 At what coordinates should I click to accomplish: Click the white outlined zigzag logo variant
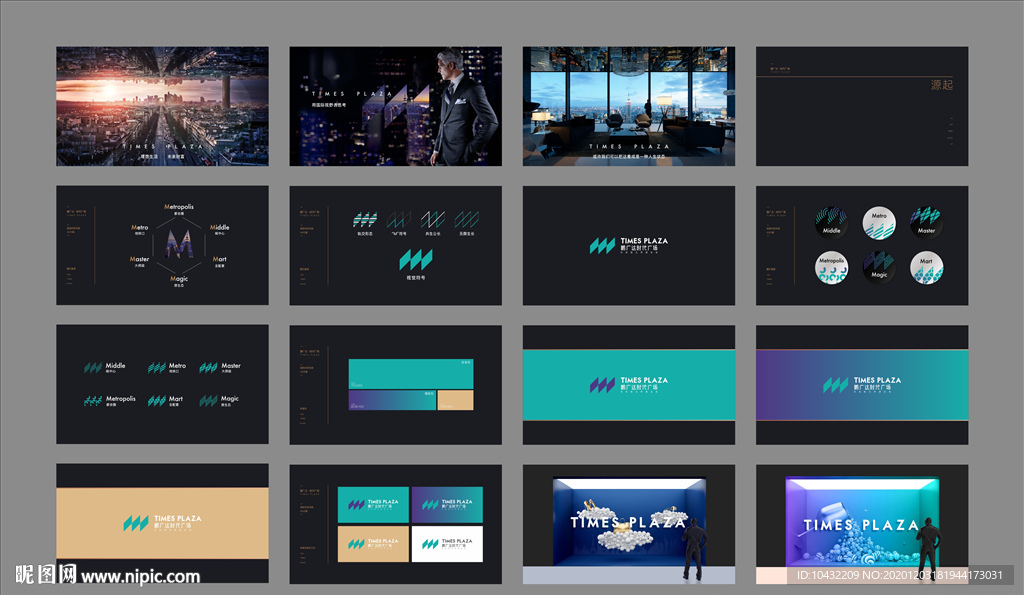tap(433, 219)
